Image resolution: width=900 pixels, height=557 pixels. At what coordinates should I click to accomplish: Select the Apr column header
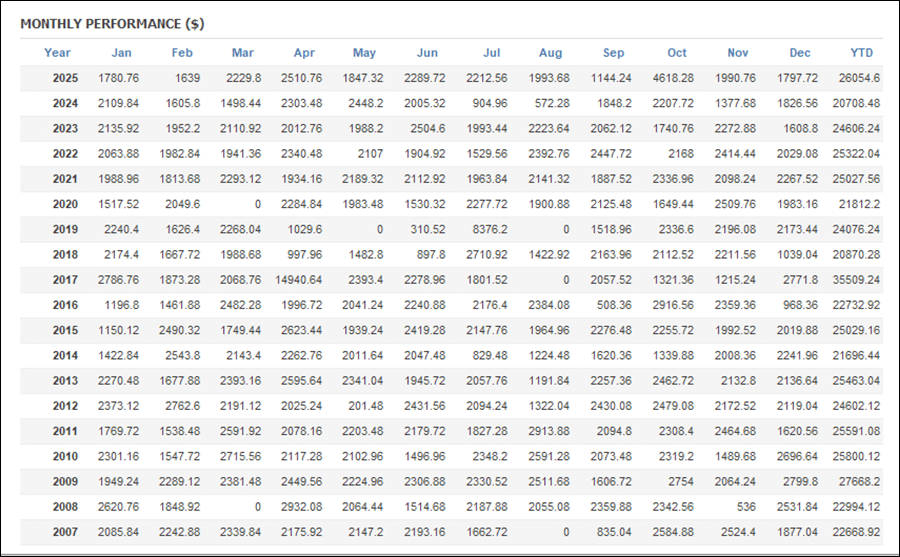pos(305,53)
